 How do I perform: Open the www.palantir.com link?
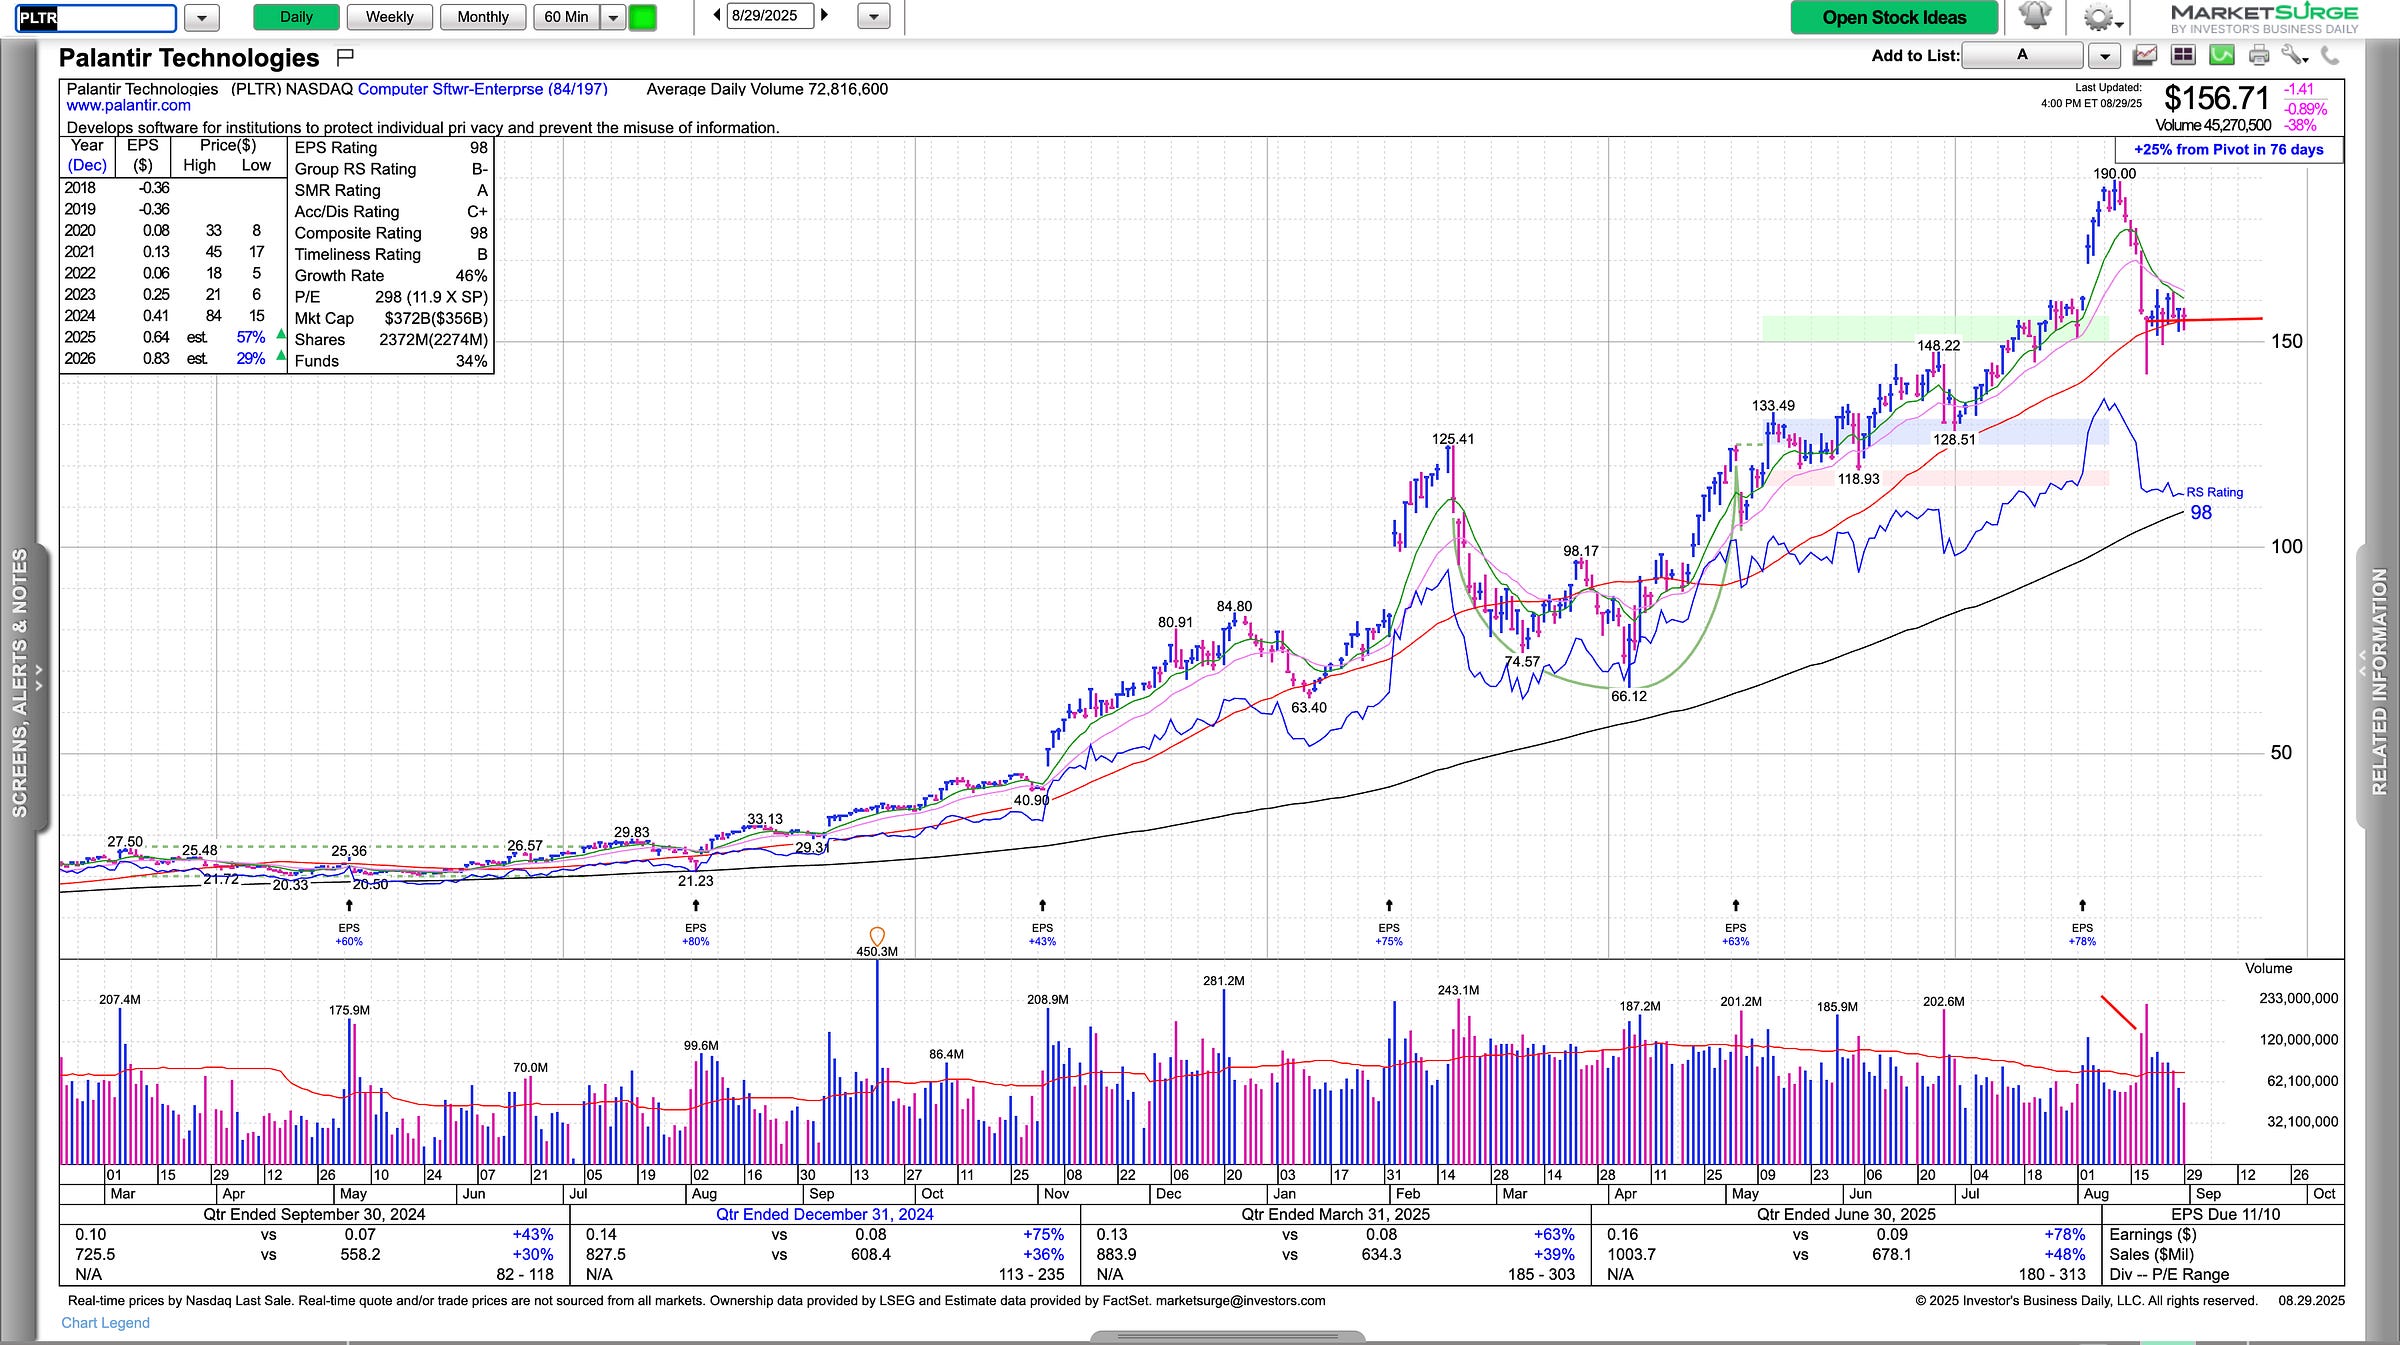(128, 106)
